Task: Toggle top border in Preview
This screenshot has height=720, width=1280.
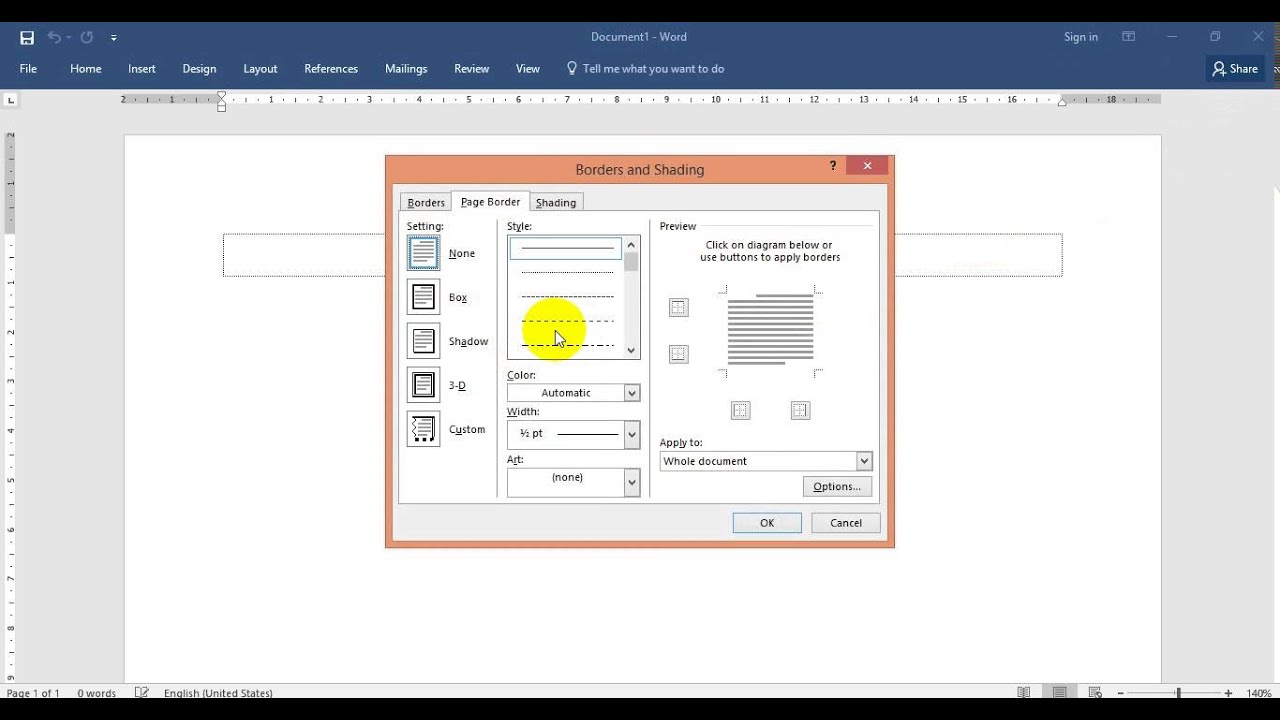Action: 679,308
